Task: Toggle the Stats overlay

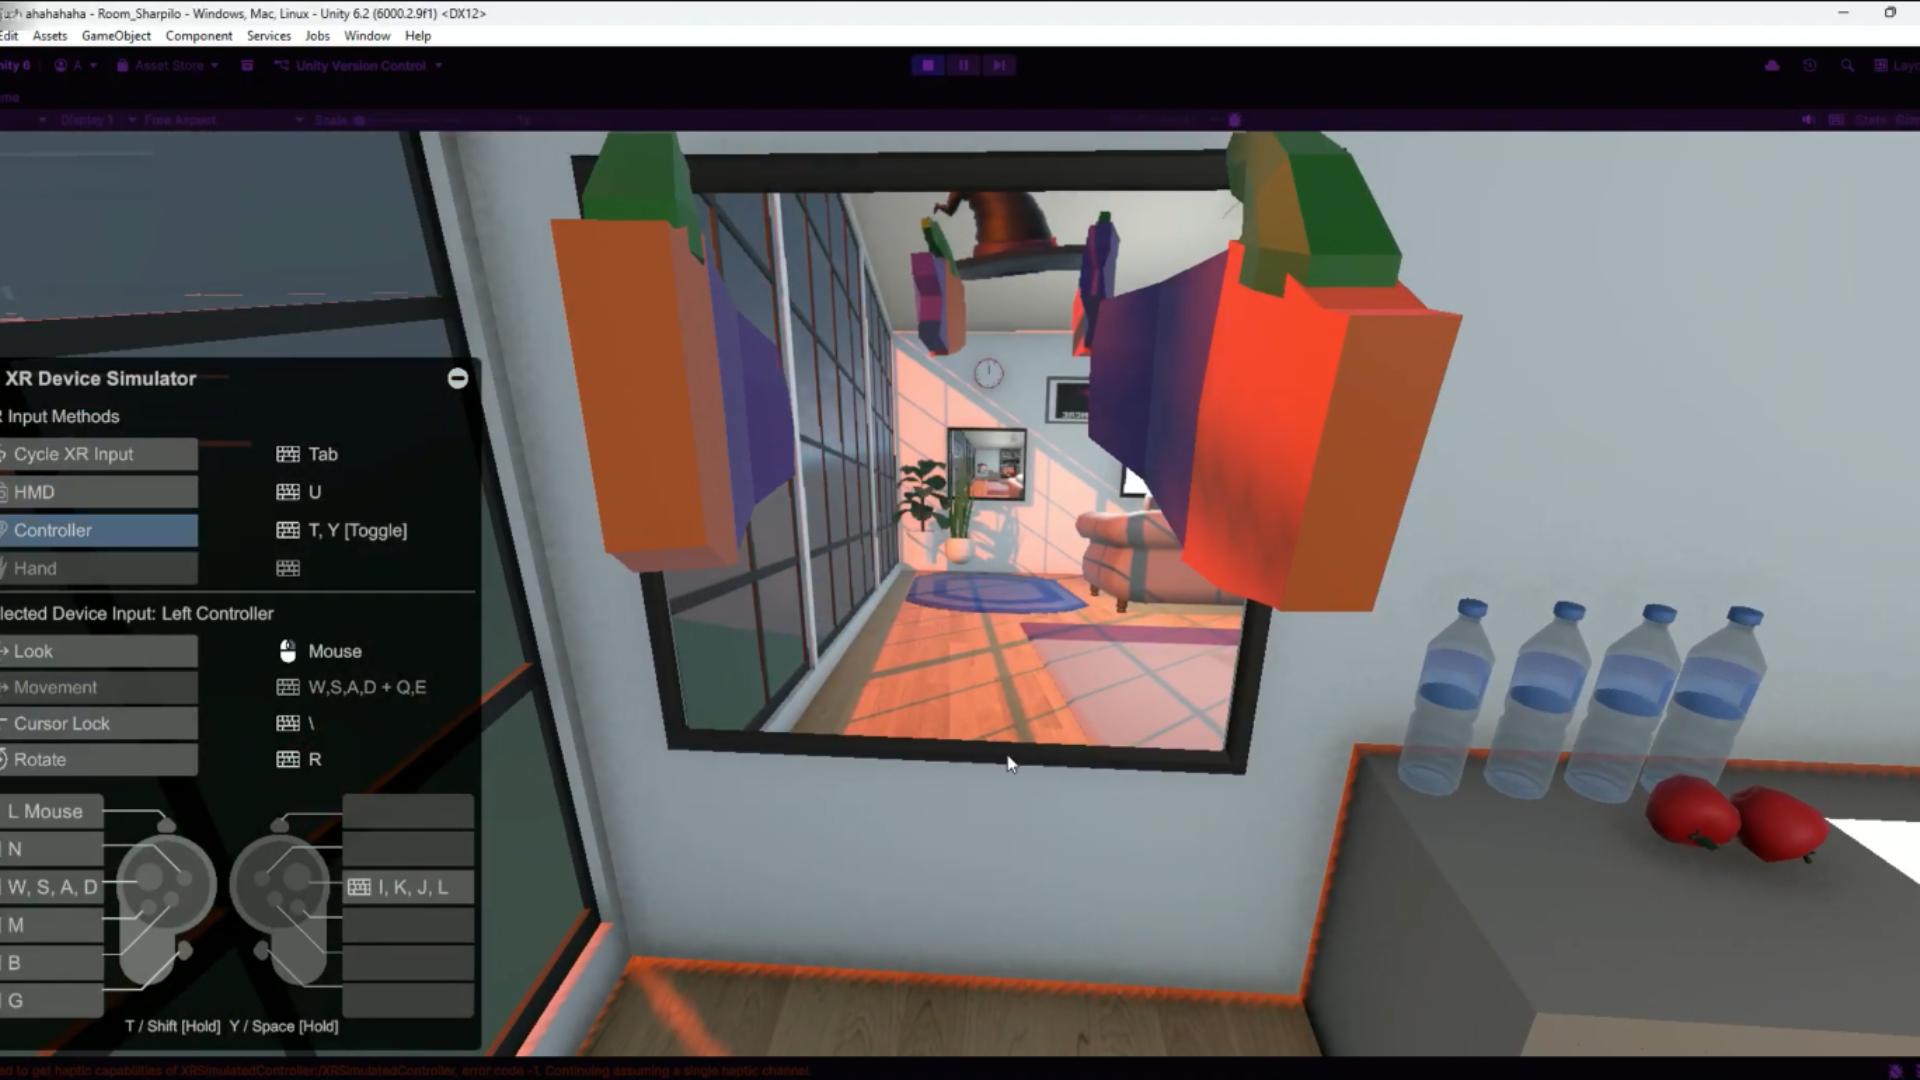Action: tap(1870, 120)
